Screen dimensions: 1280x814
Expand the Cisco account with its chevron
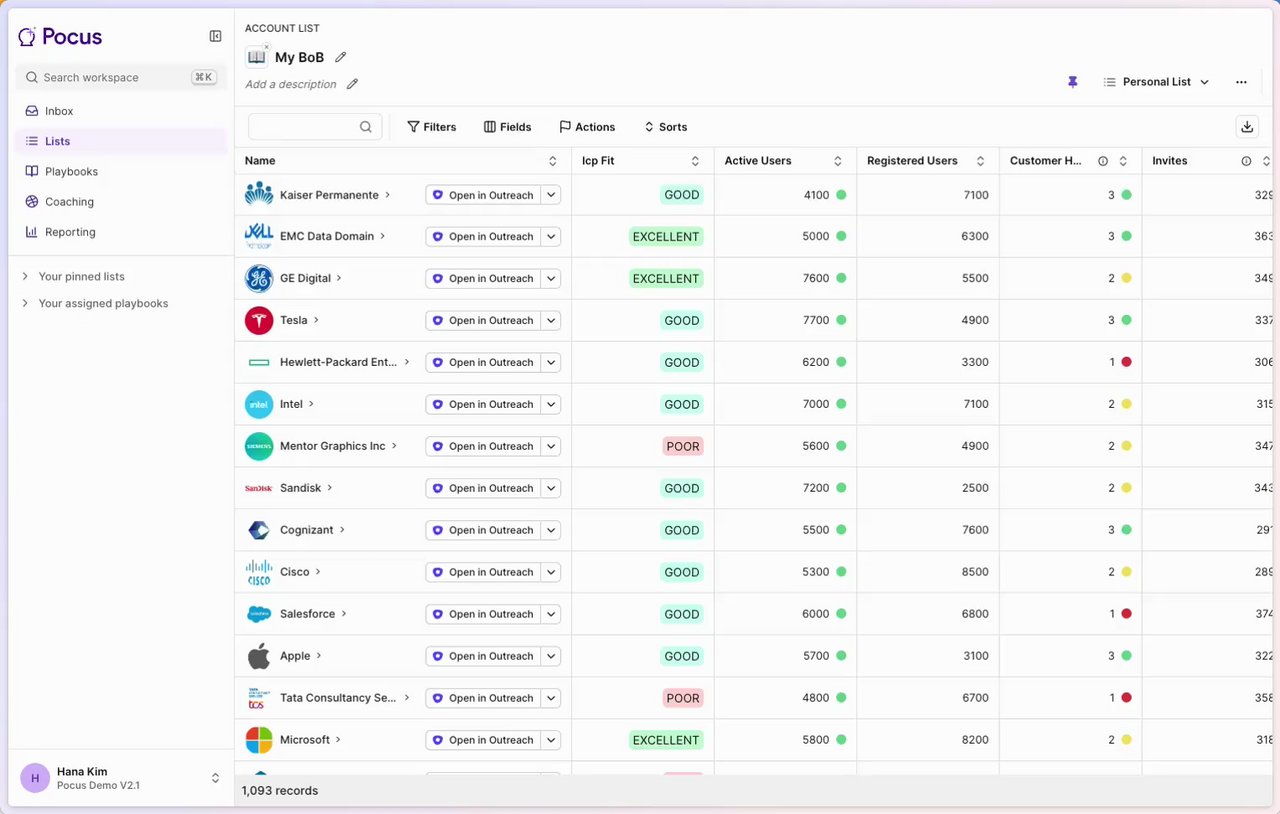318,572
